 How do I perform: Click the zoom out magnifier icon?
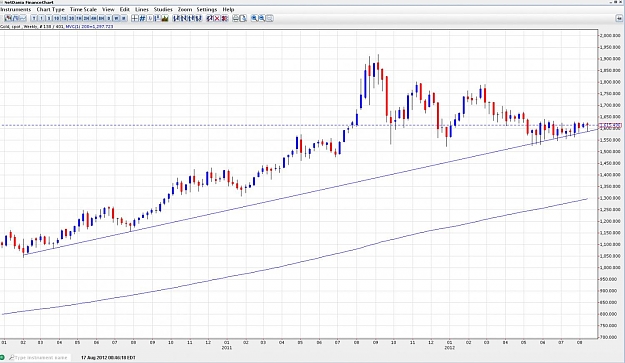coord(262,18)
